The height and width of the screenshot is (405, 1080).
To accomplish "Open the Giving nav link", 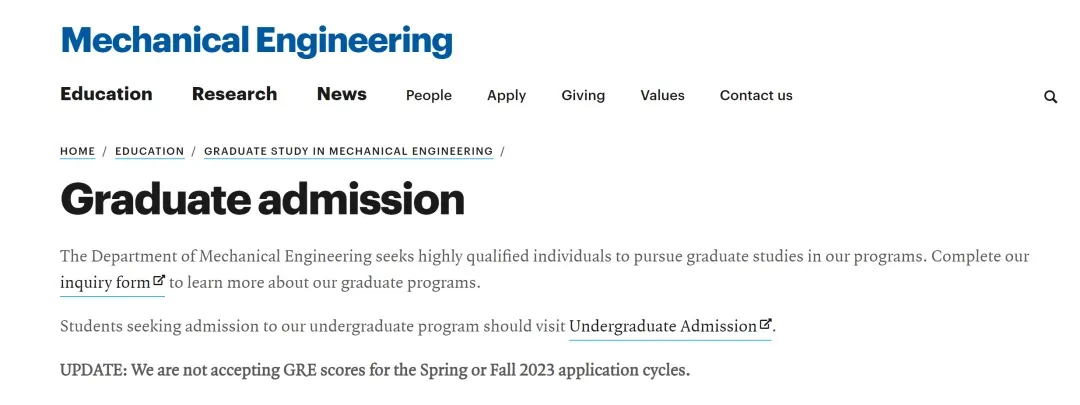I will coord(583,96).
